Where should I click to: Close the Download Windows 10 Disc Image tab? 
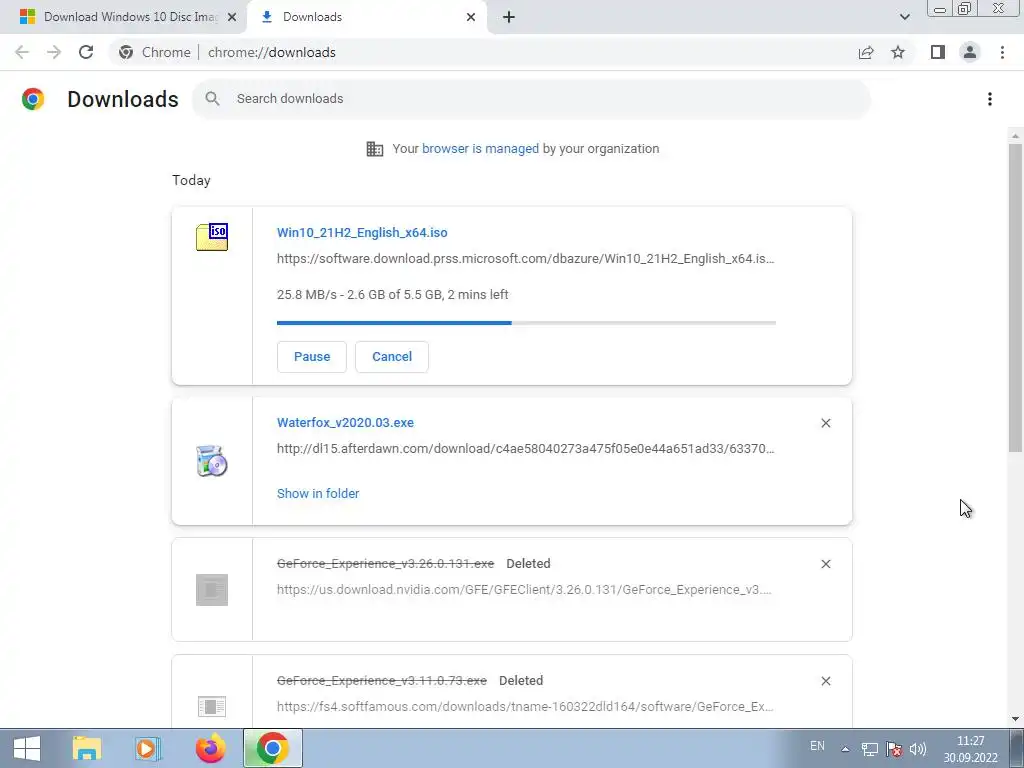(x=232, y=17)
